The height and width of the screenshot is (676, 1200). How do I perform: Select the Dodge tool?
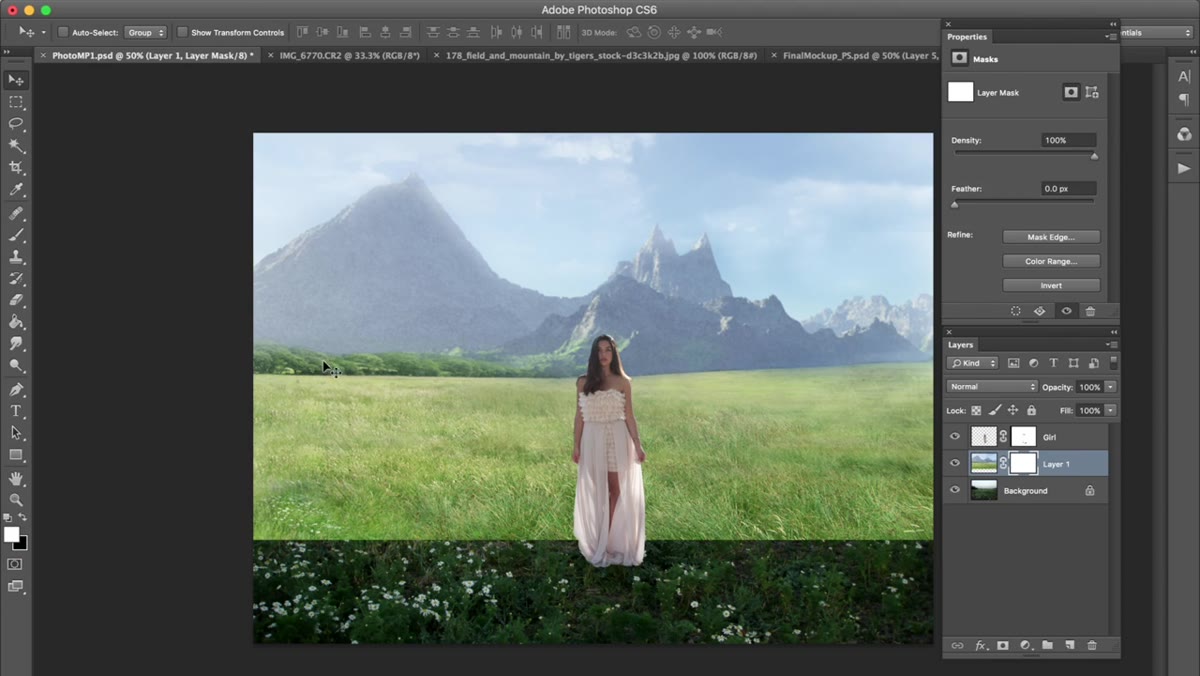click(16, 366)
